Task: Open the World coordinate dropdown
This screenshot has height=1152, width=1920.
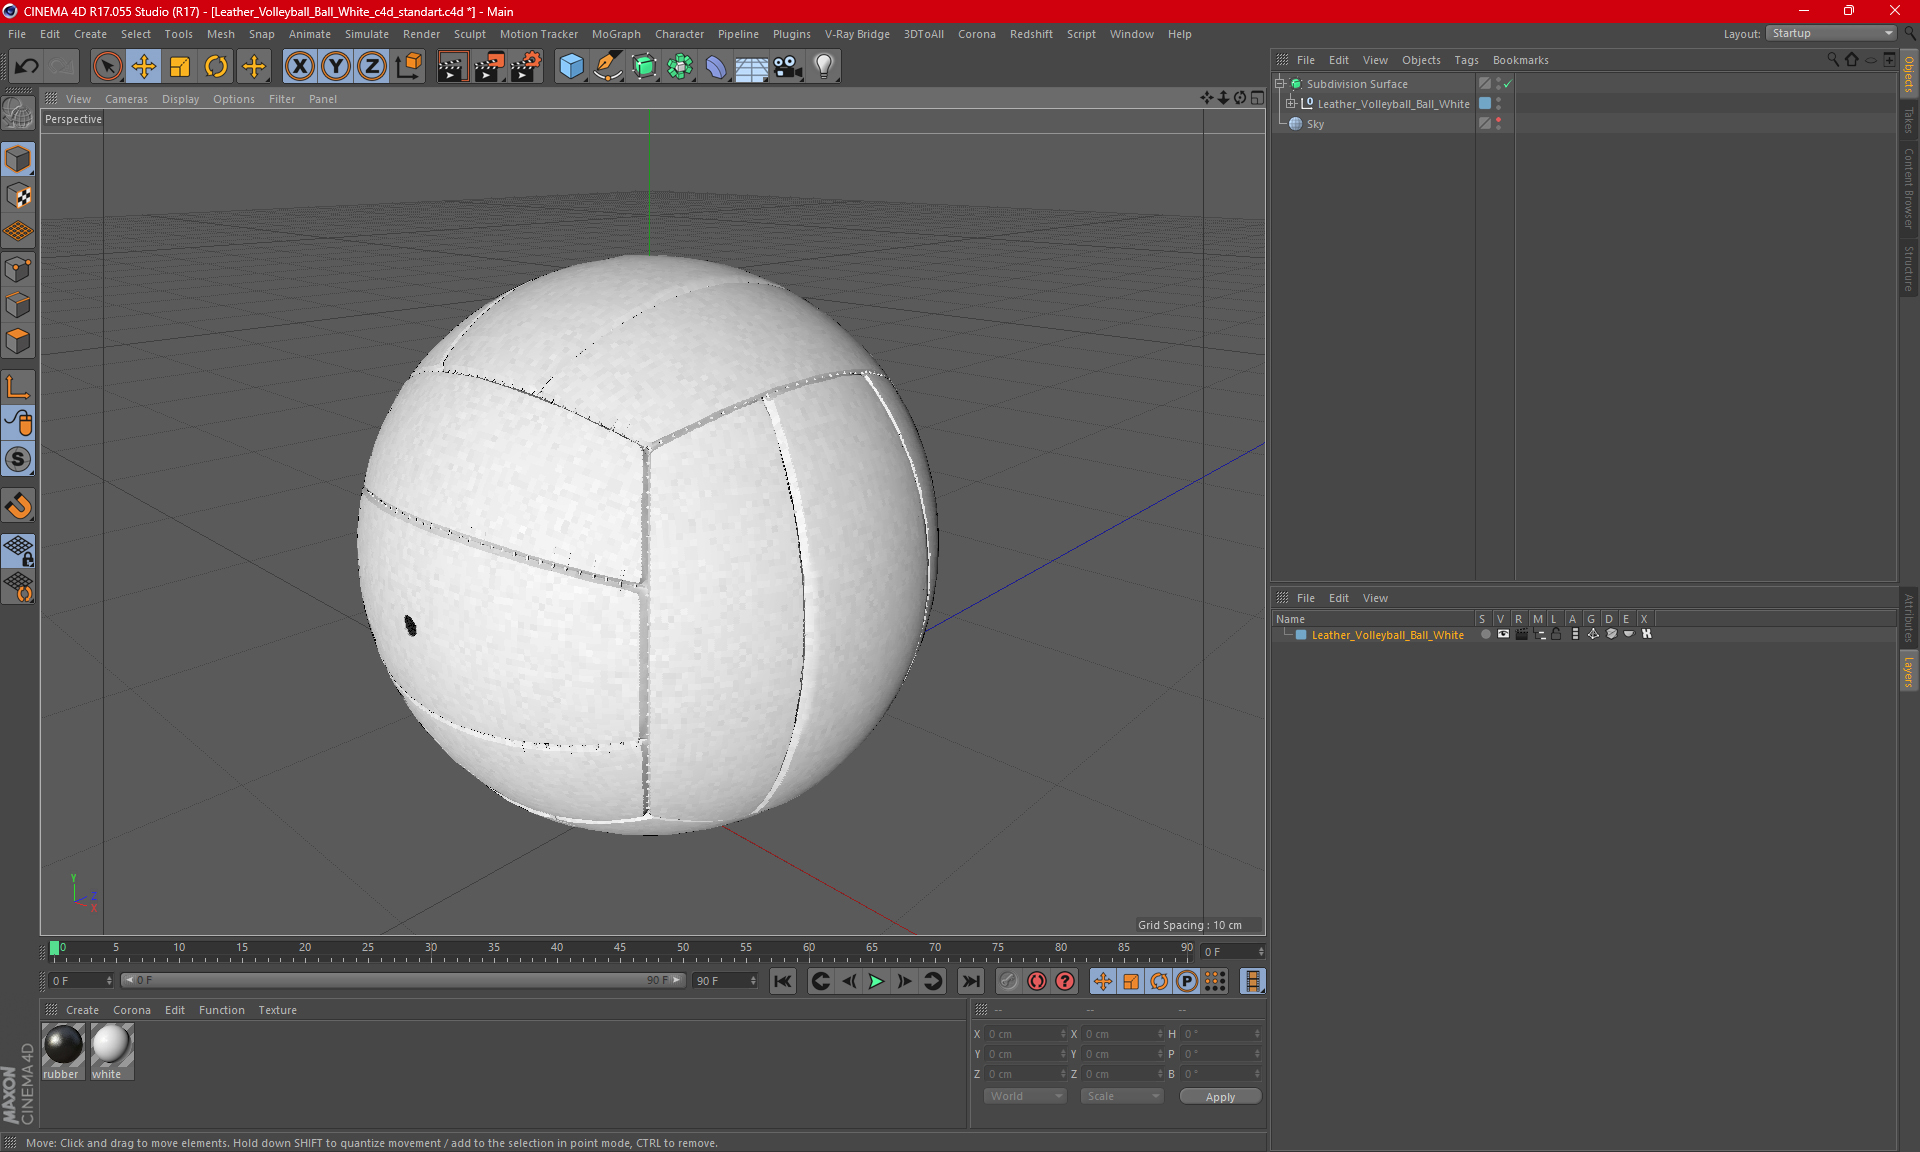Action: 1025,1096
